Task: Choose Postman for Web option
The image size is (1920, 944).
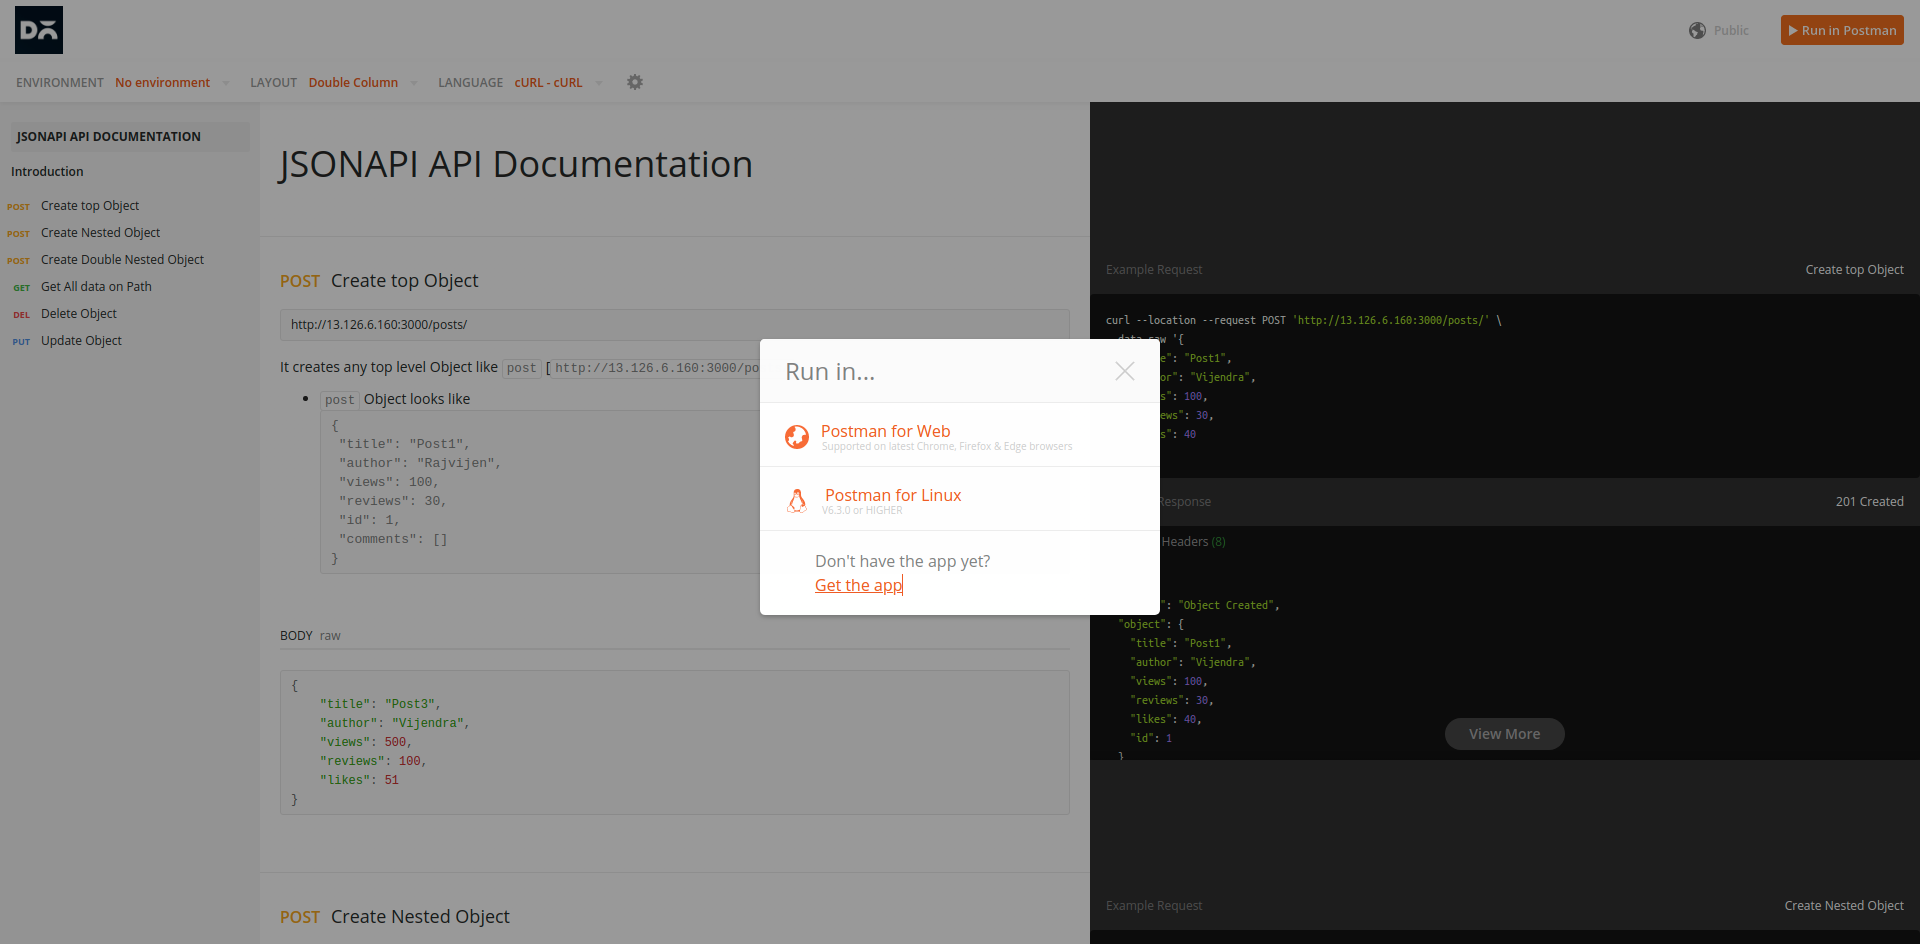Action: coord(960,435)
